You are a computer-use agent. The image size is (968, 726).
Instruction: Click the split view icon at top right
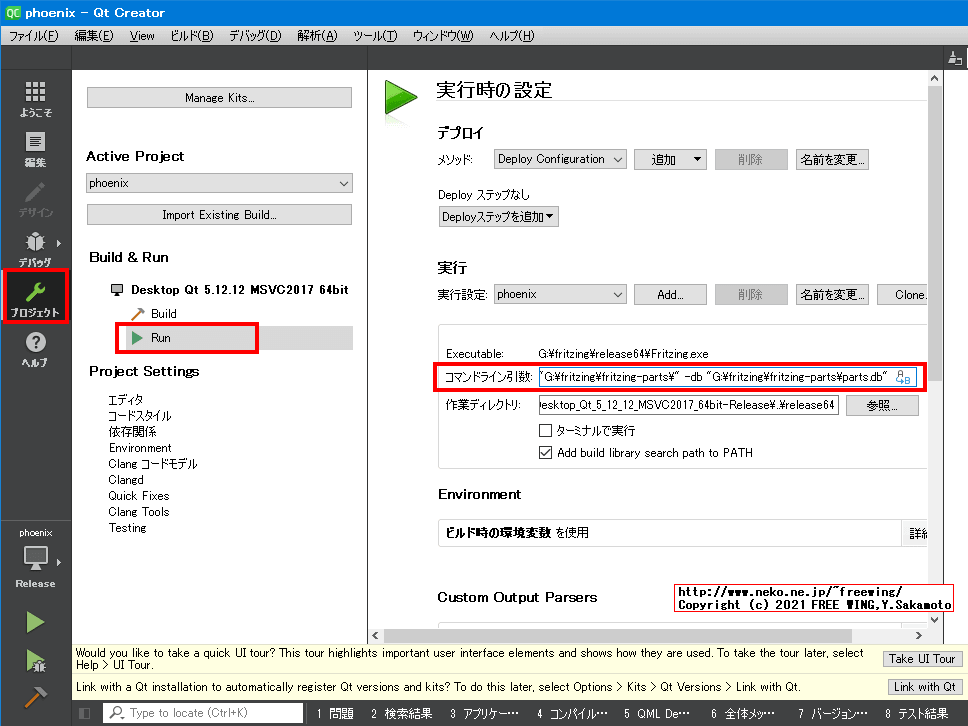955,58
